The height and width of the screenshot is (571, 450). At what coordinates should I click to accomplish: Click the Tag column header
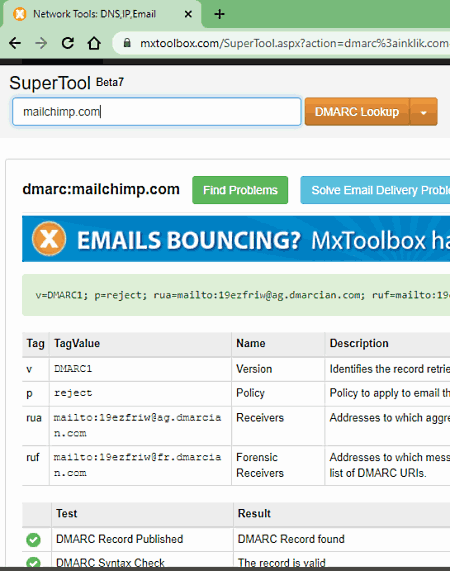click(x=35, y=343)
